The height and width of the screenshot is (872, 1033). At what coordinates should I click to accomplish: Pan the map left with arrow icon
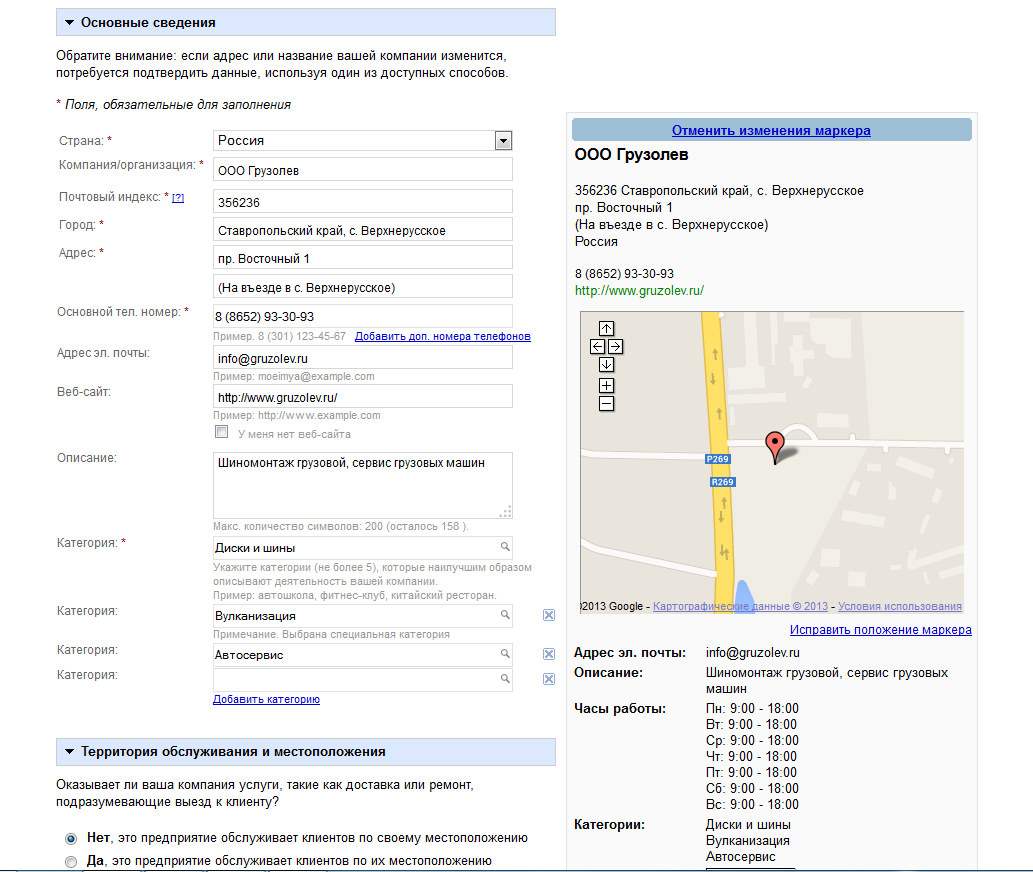click(598, 346)
